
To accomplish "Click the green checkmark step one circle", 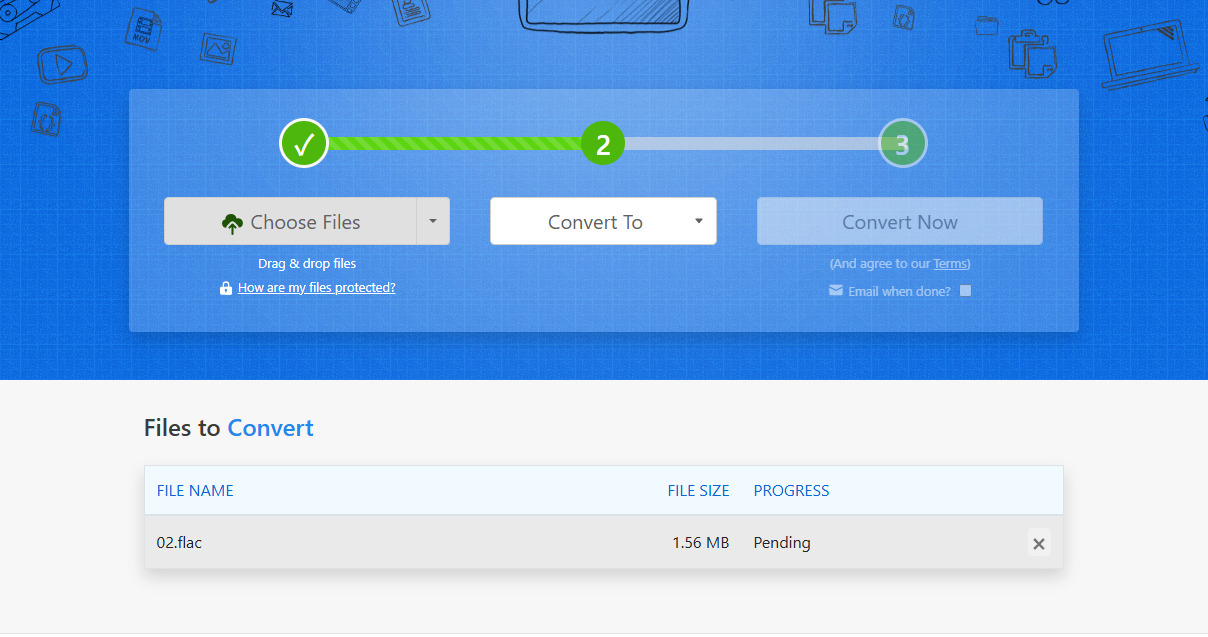I will (x=304, y=143).
